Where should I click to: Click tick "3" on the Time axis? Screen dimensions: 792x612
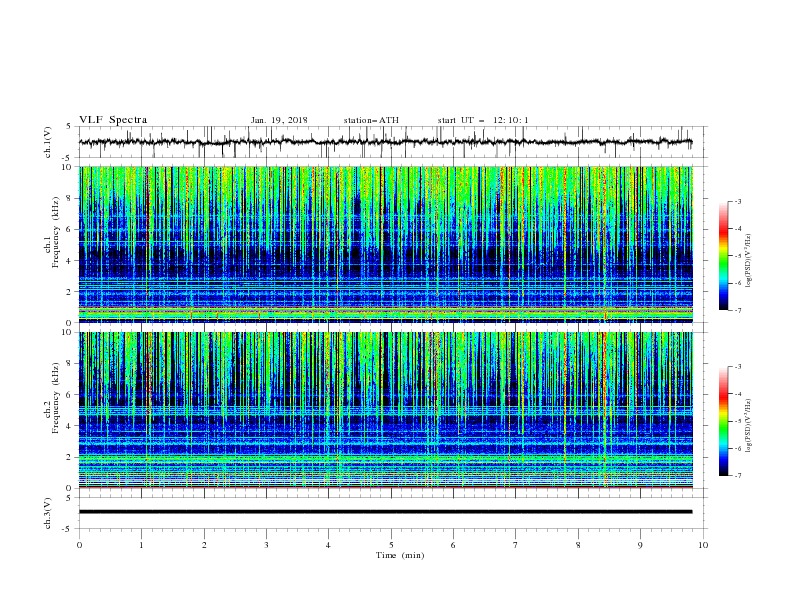266,545
